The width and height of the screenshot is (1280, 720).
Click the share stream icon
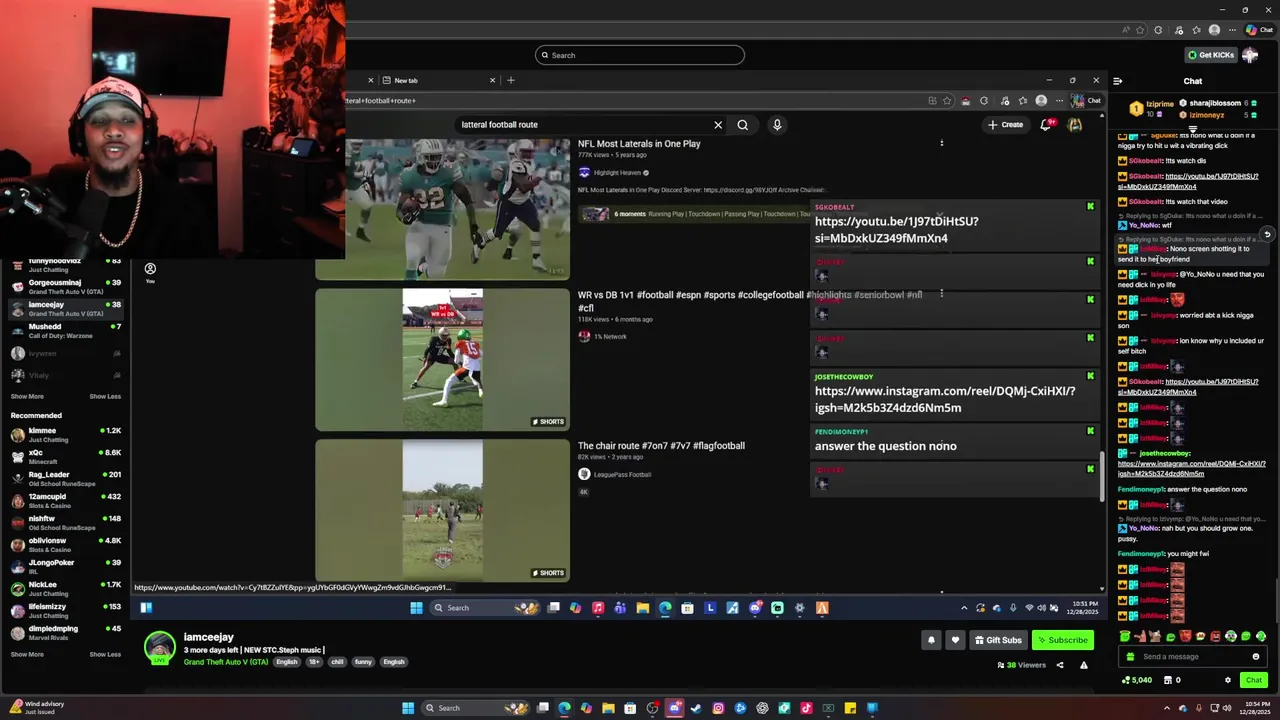tap(1060, 665)
